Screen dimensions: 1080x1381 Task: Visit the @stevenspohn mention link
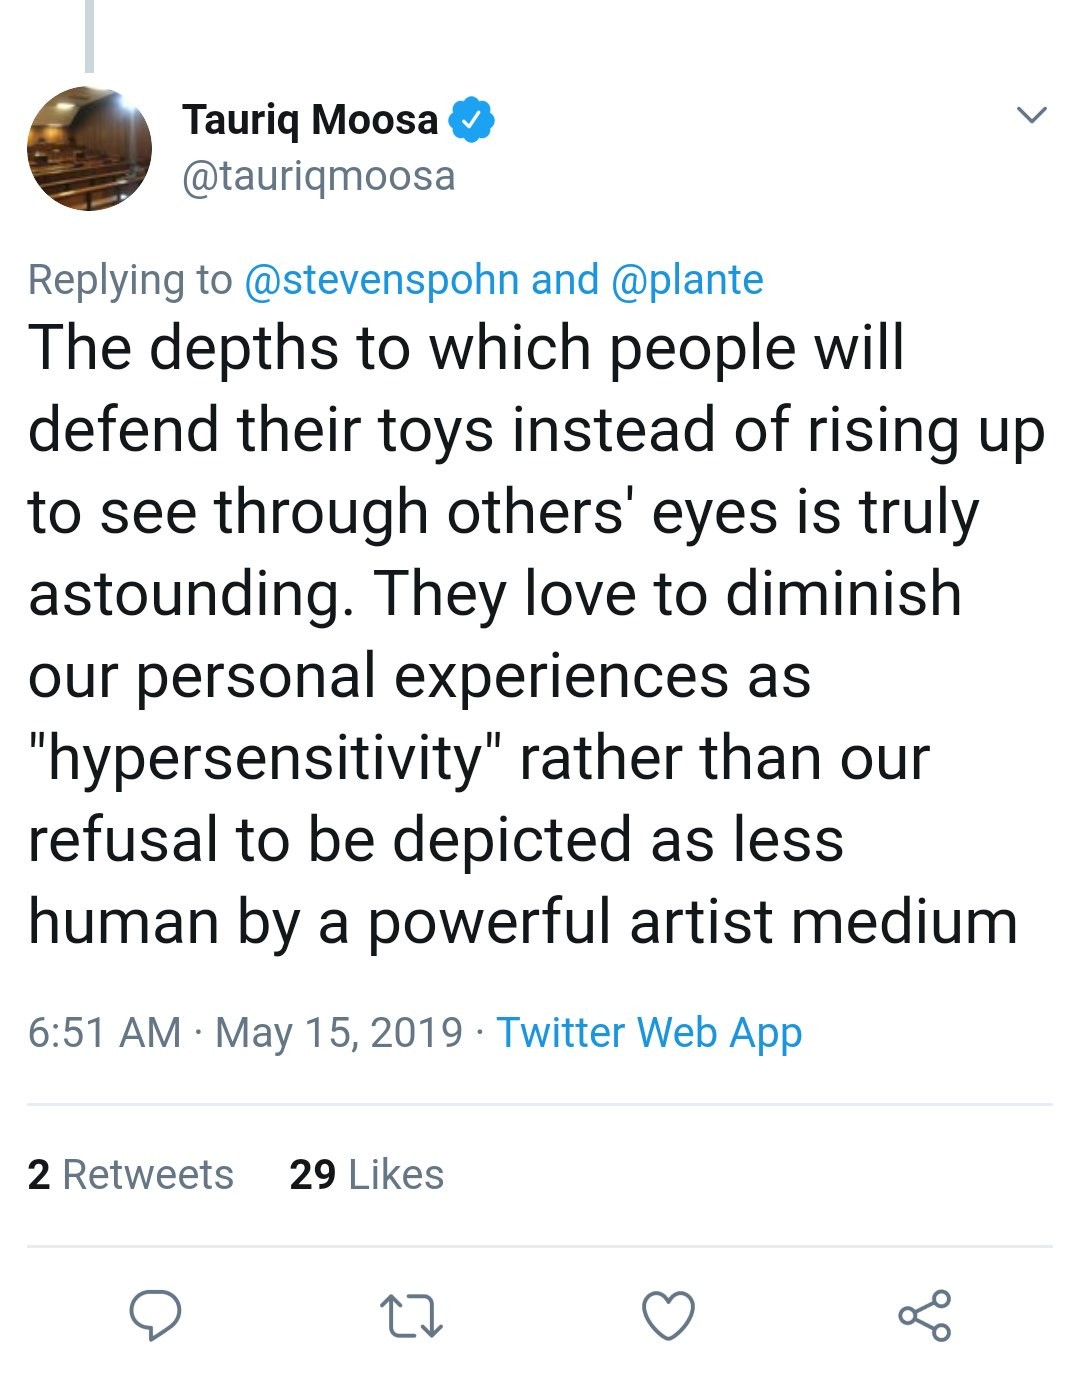coord(381,280)
